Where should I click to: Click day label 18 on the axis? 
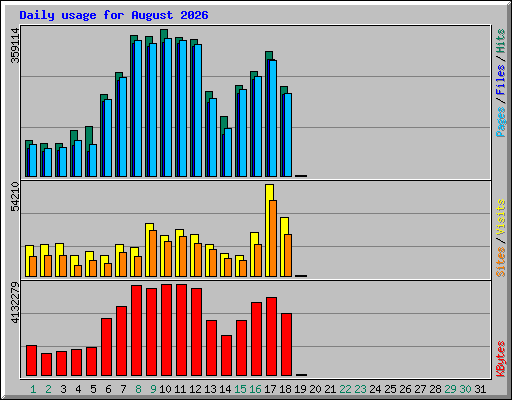click(285, 389)
